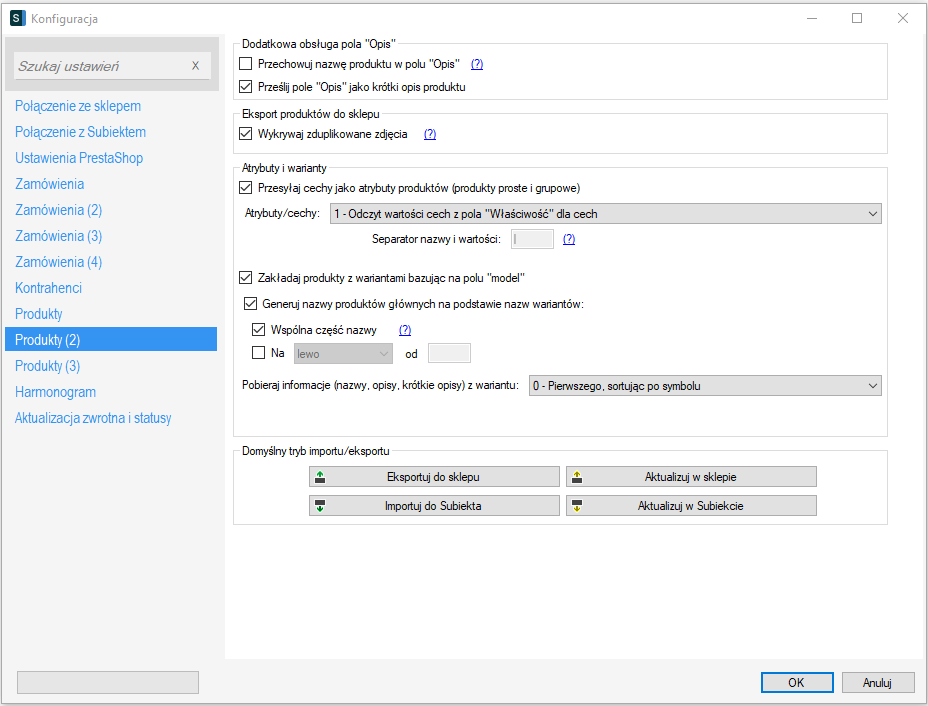The height and width of the screenshot is (706, 928).
Task: Select Aktualizacja zwrotna i statusy
Action: click(x=93, y=418)
